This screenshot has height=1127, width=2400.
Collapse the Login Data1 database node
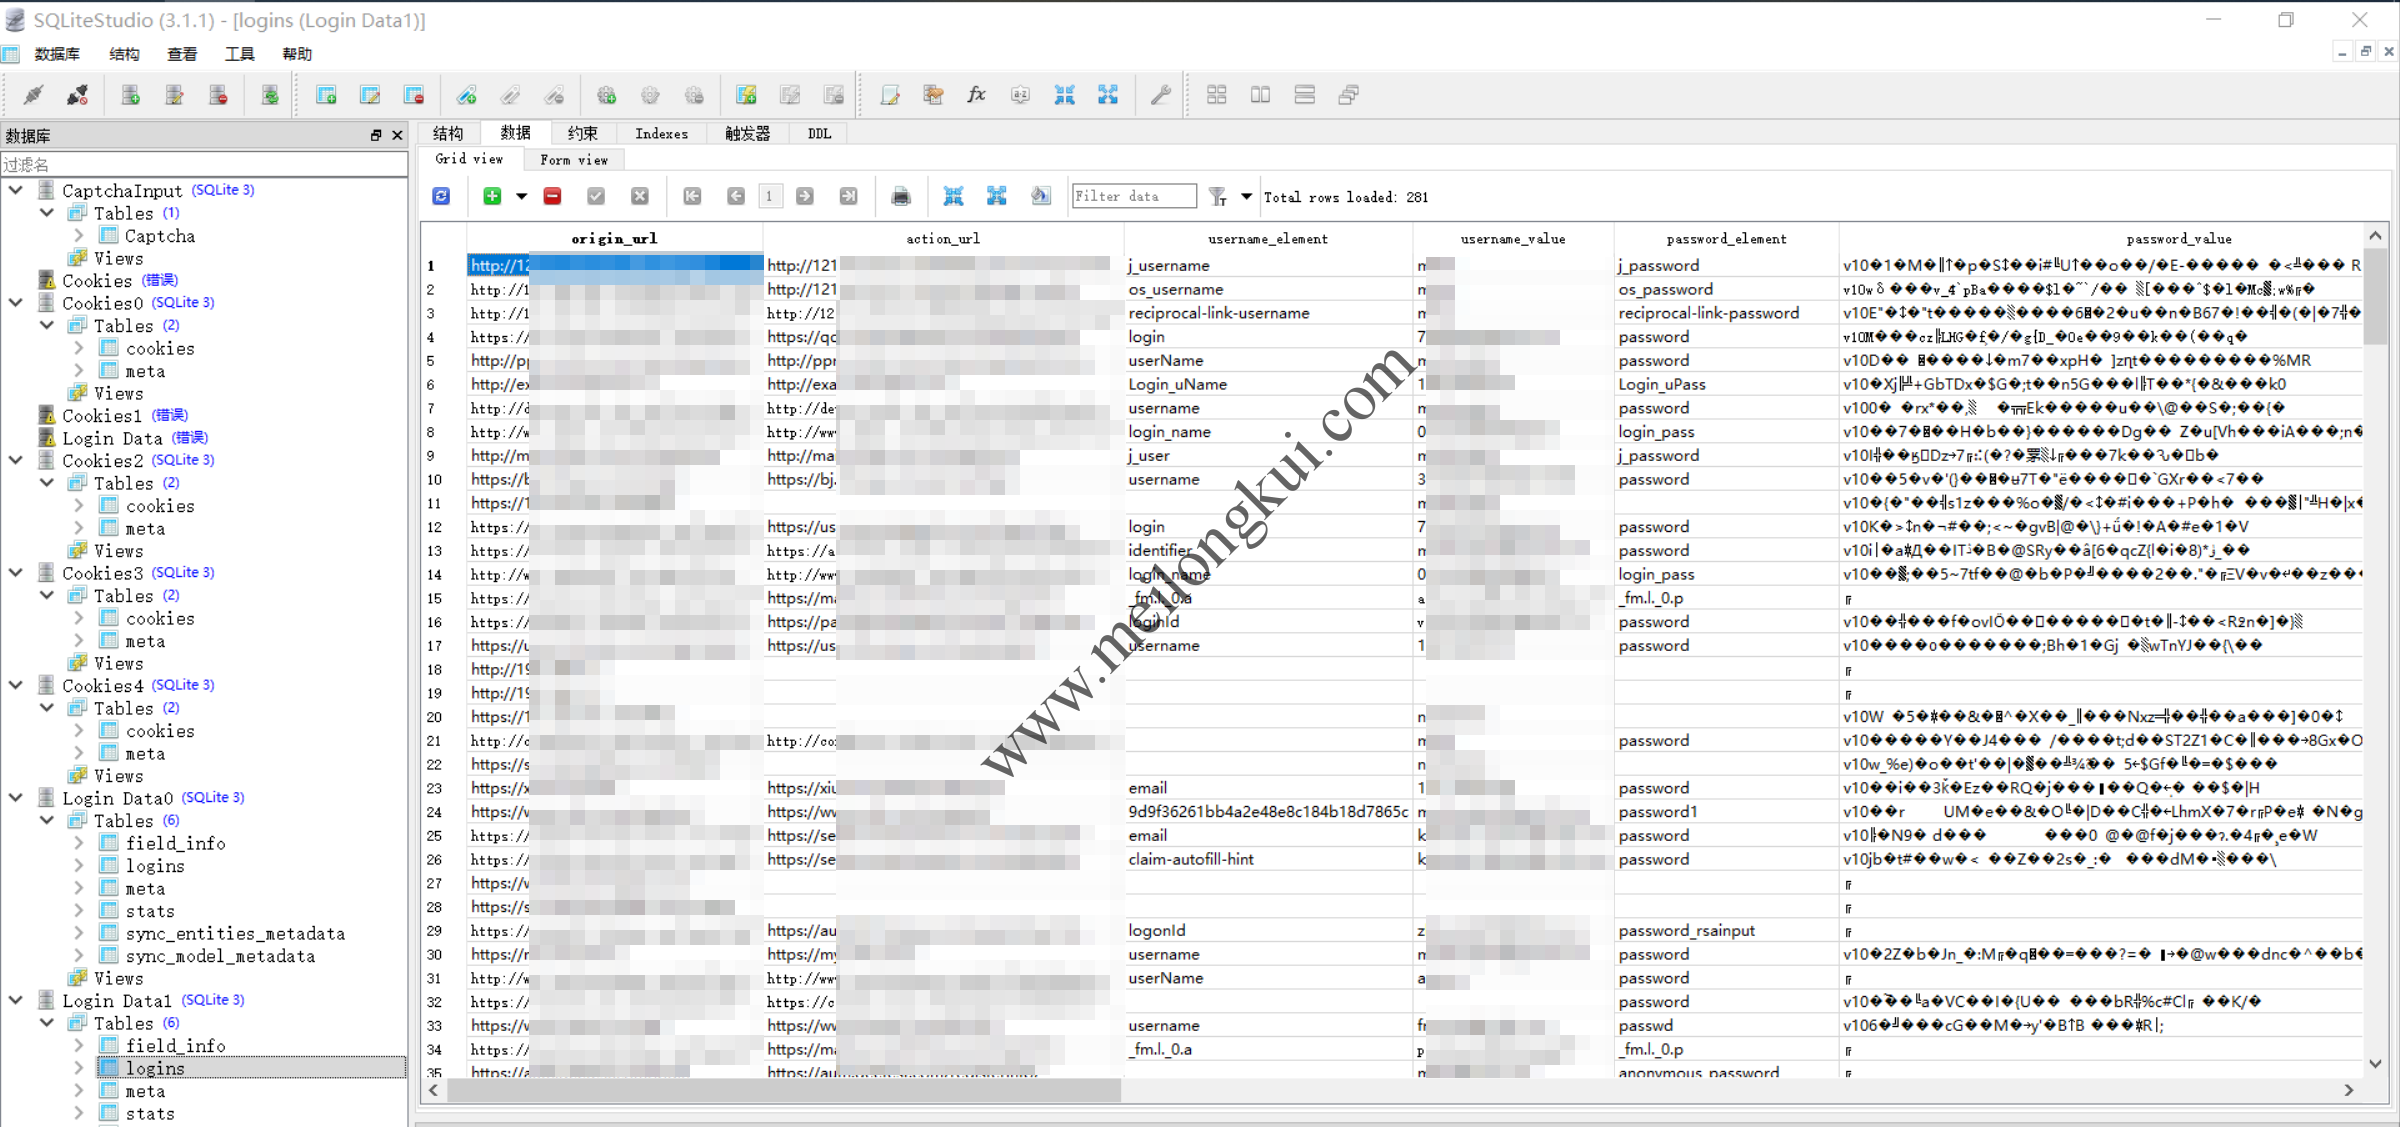coord(16,1000)
